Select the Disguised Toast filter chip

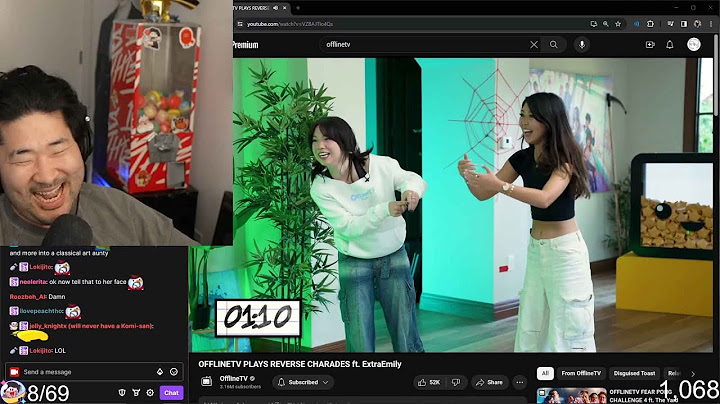(634, 373)
